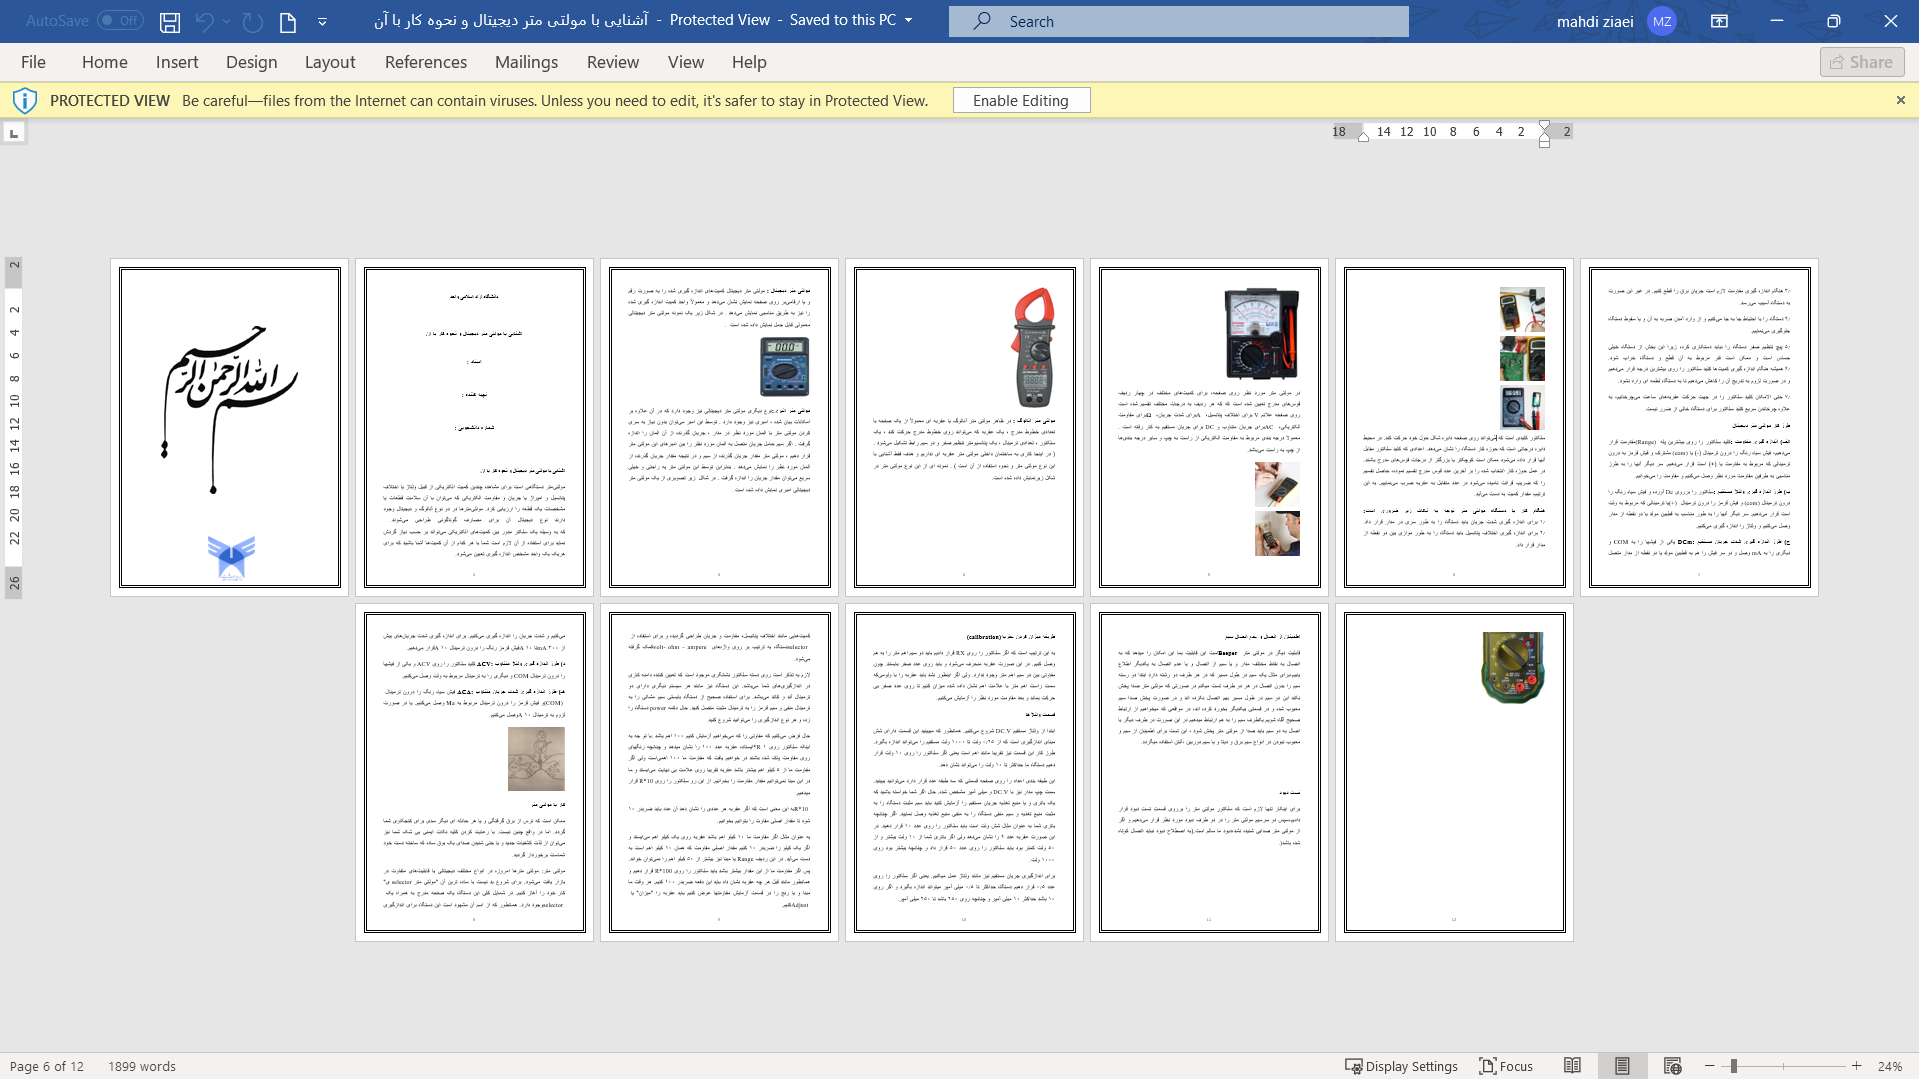The width and height of the screenshot is (1919, 1079).
Task: Open the File tab
Action: point(33,62)
